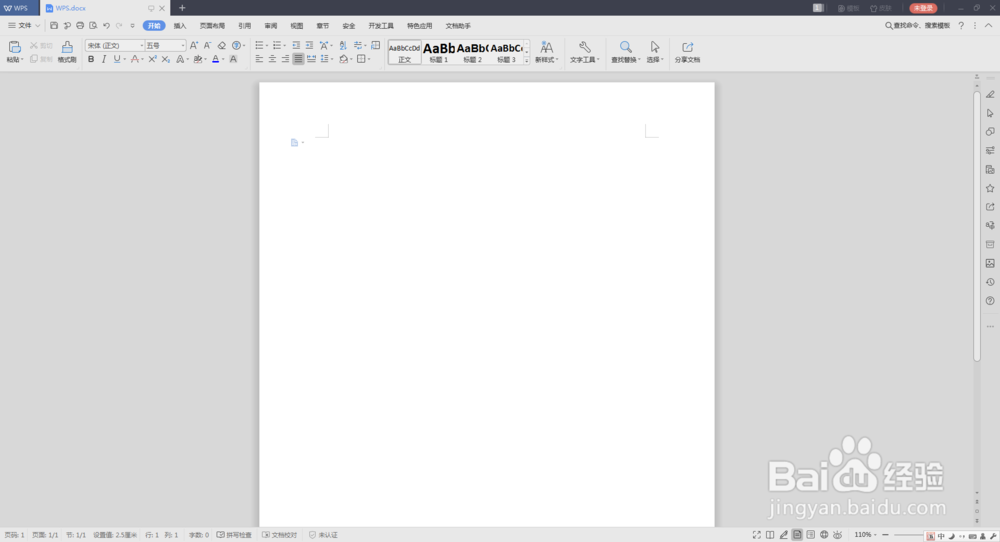1000x542 pixels.
Task: Open the 开发工具 ribbon tab
Action: (381, 26)
